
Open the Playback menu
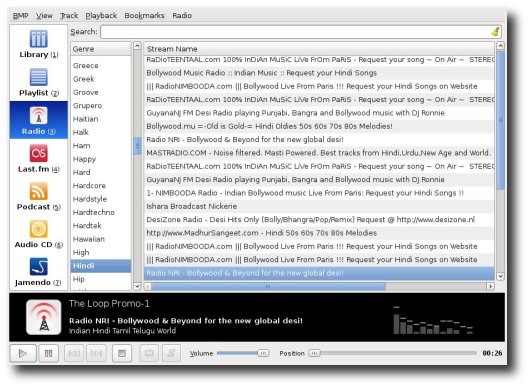(101, 16)
